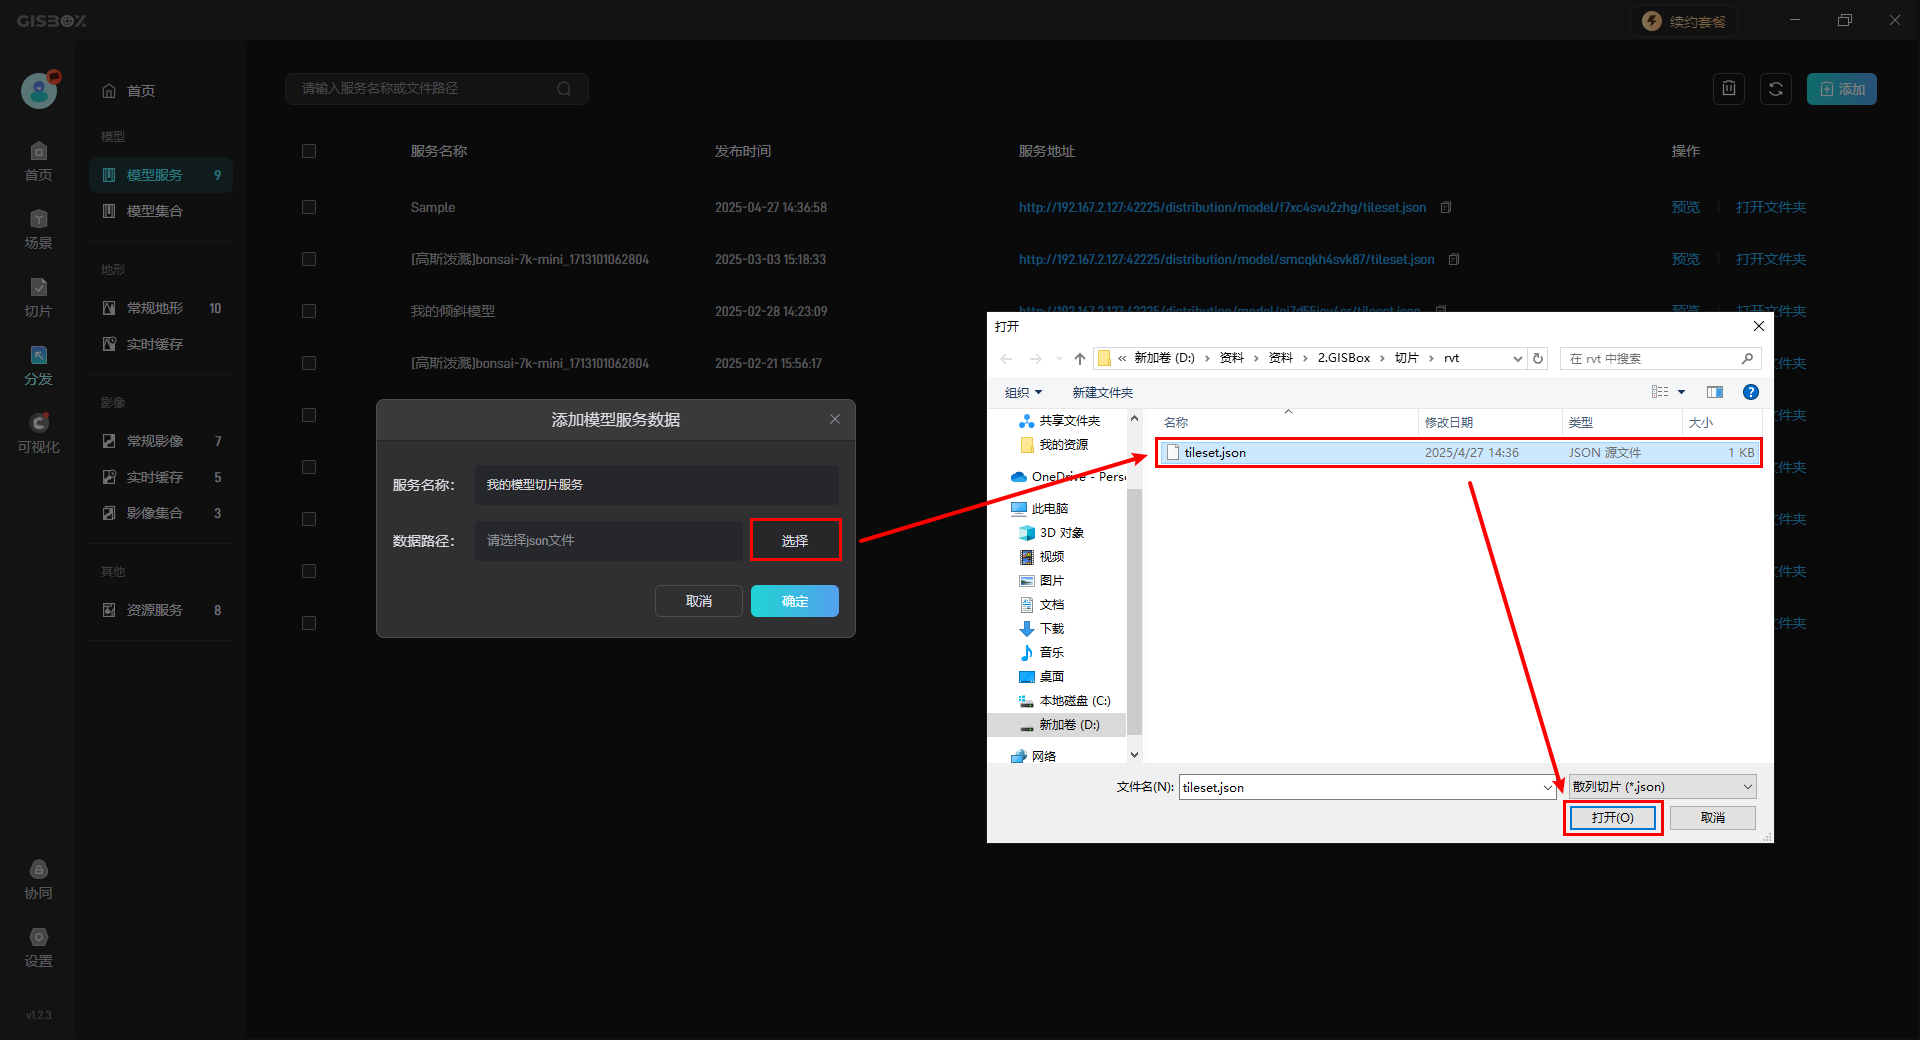Copy the Sample service address via the copy icon
Screen dimensions: 1920x1040
click(x=1445, y=207)
